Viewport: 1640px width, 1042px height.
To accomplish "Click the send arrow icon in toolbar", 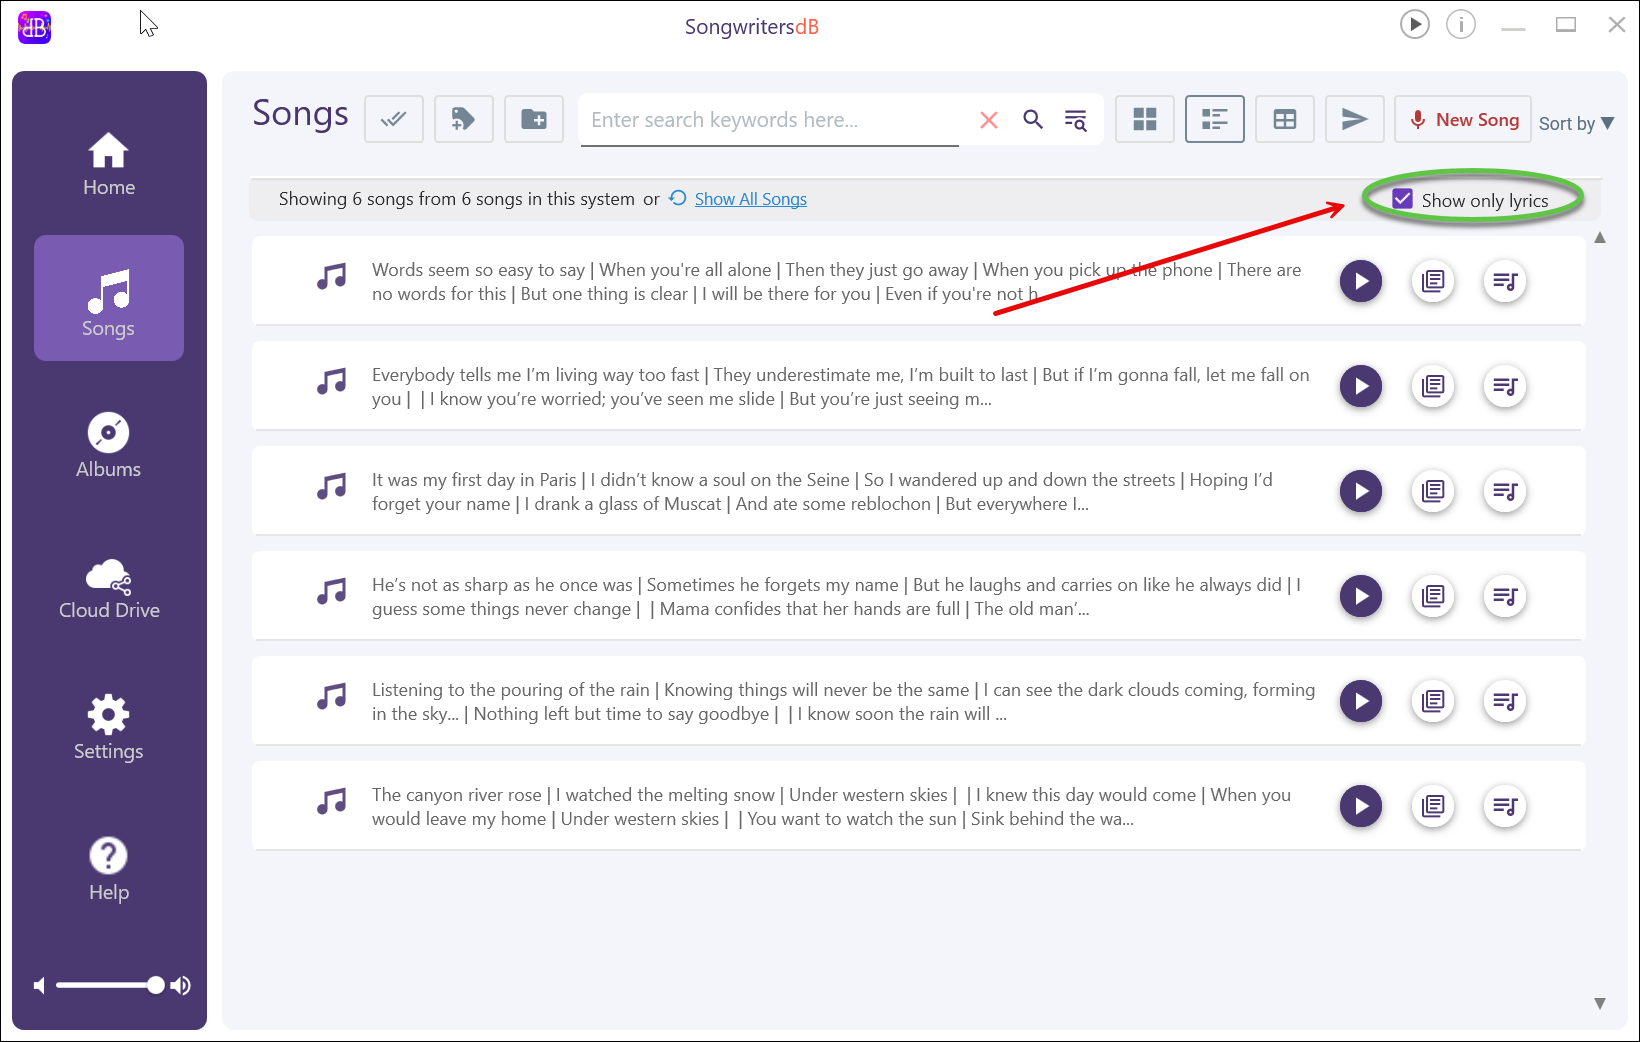I will click(1354, 120).
